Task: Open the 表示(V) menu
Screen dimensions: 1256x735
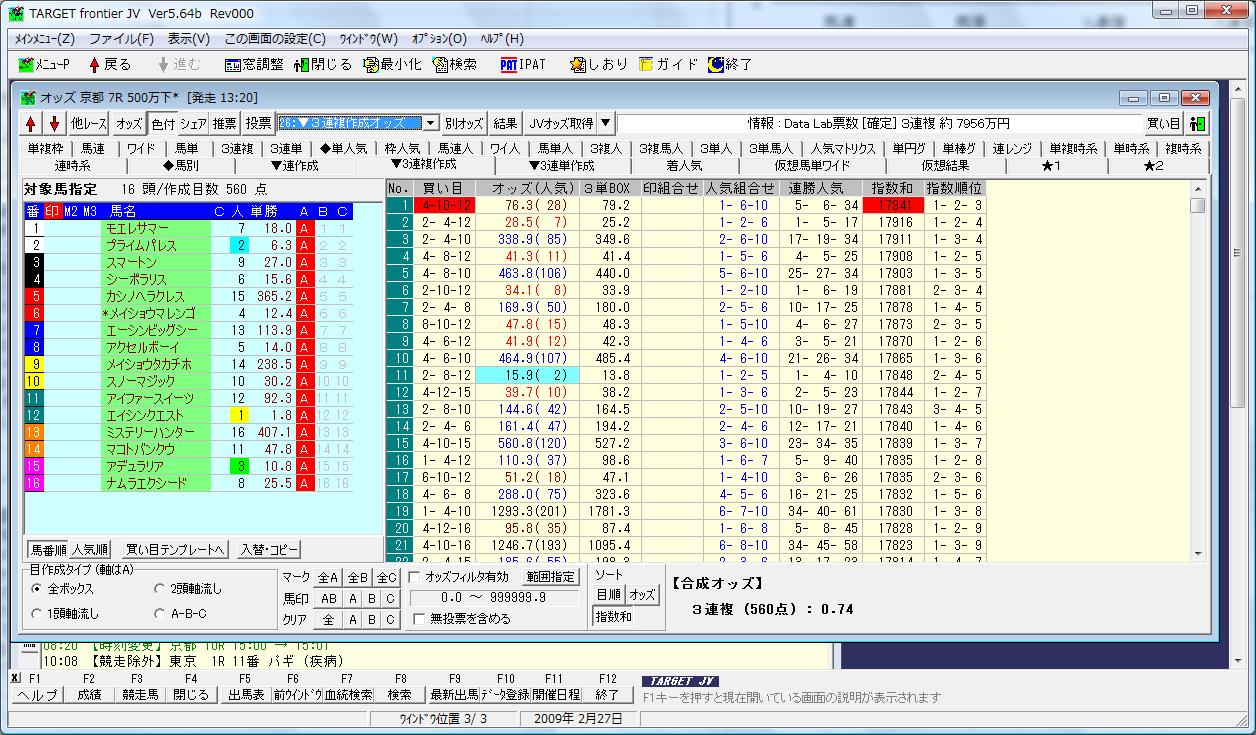Action: pos(189,39)
